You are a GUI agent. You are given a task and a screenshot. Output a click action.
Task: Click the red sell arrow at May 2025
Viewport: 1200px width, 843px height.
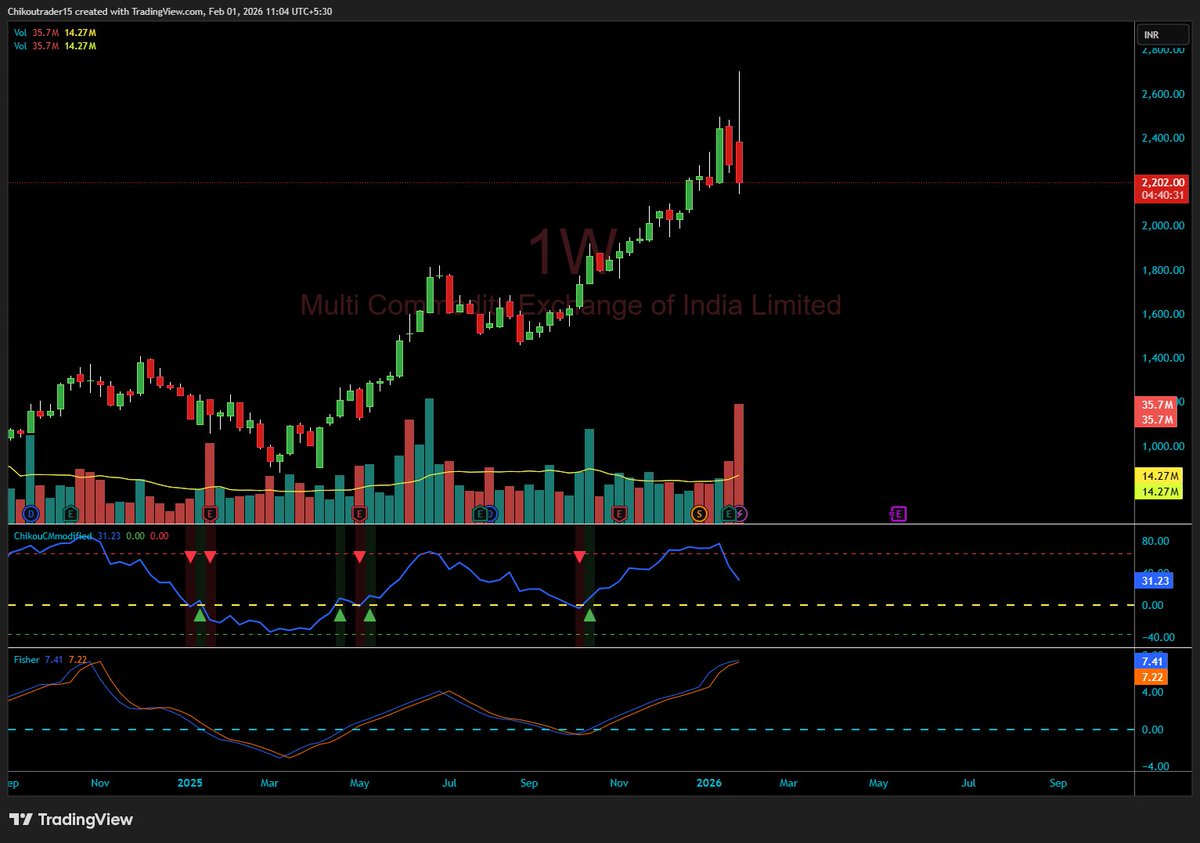click(359, 555)
